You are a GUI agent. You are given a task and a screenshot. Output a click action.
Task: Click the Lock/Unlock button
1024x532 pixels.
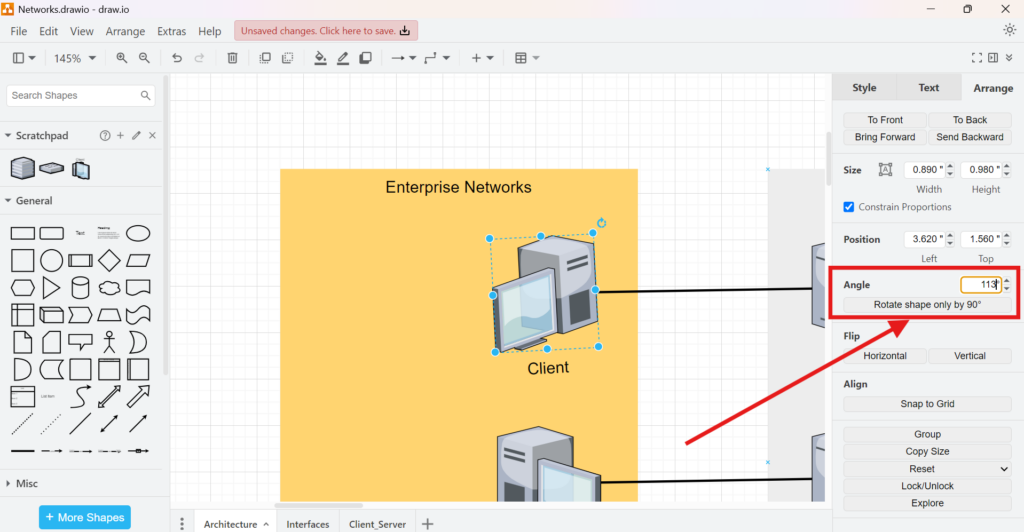pos(927,486)
